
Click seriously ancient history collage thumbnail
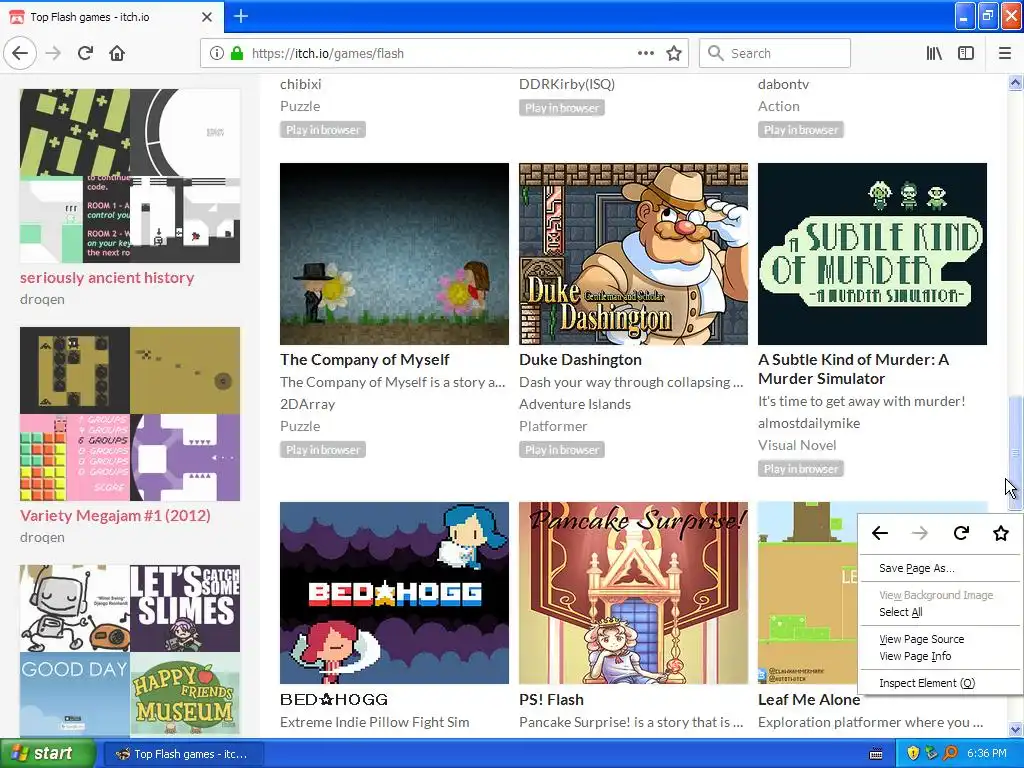pyautogui.click(x=130, y=176)
